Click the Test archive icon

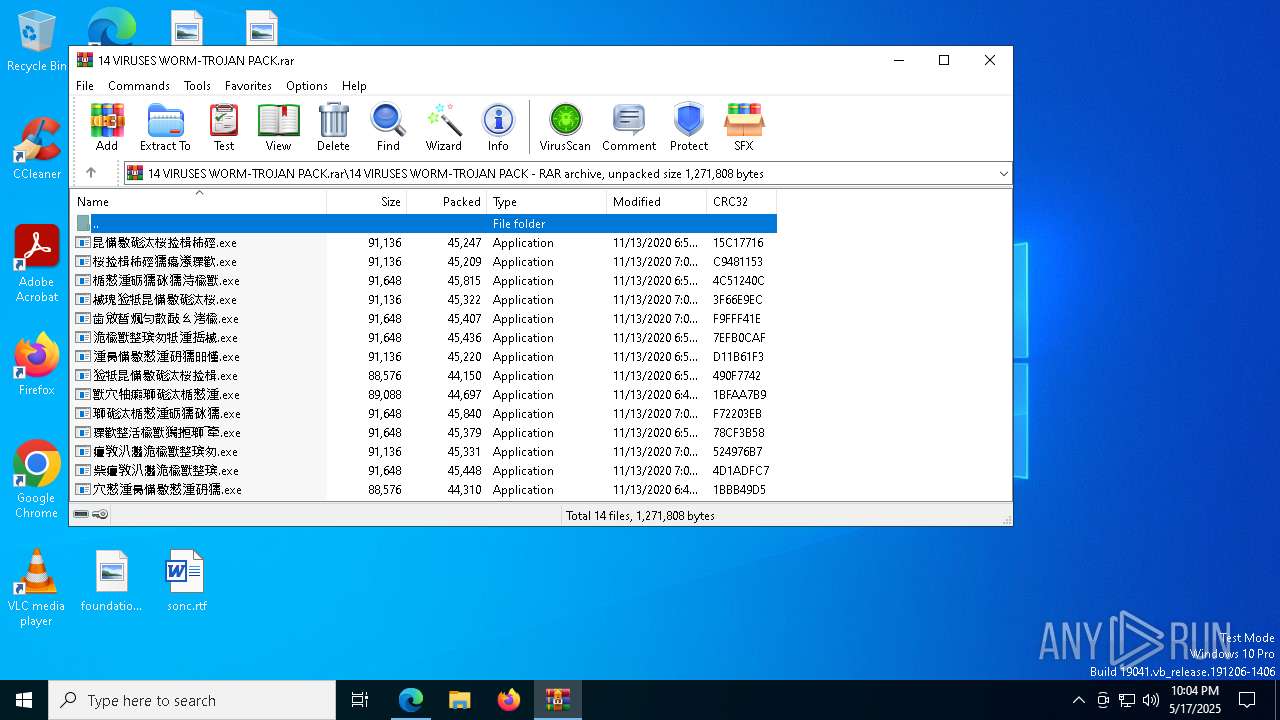pos(224,127)
